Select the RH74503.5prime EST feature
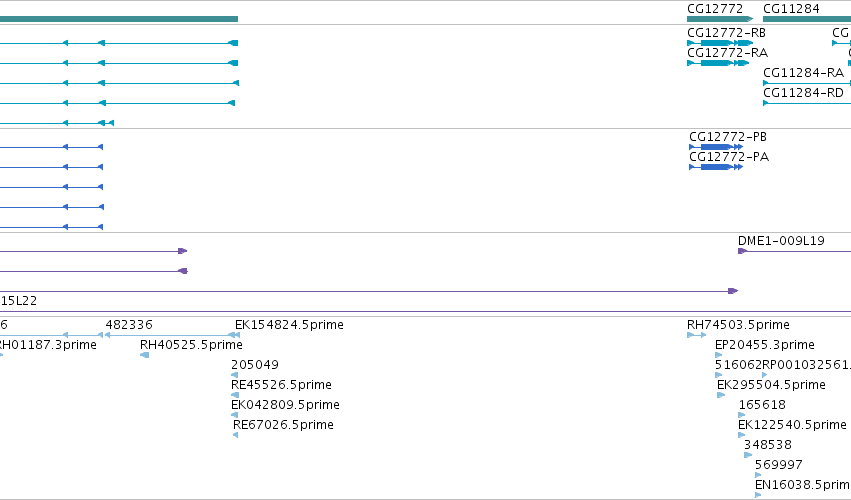Image resolution: width=851 pixels, height=500 pixels. click(697, 335)
